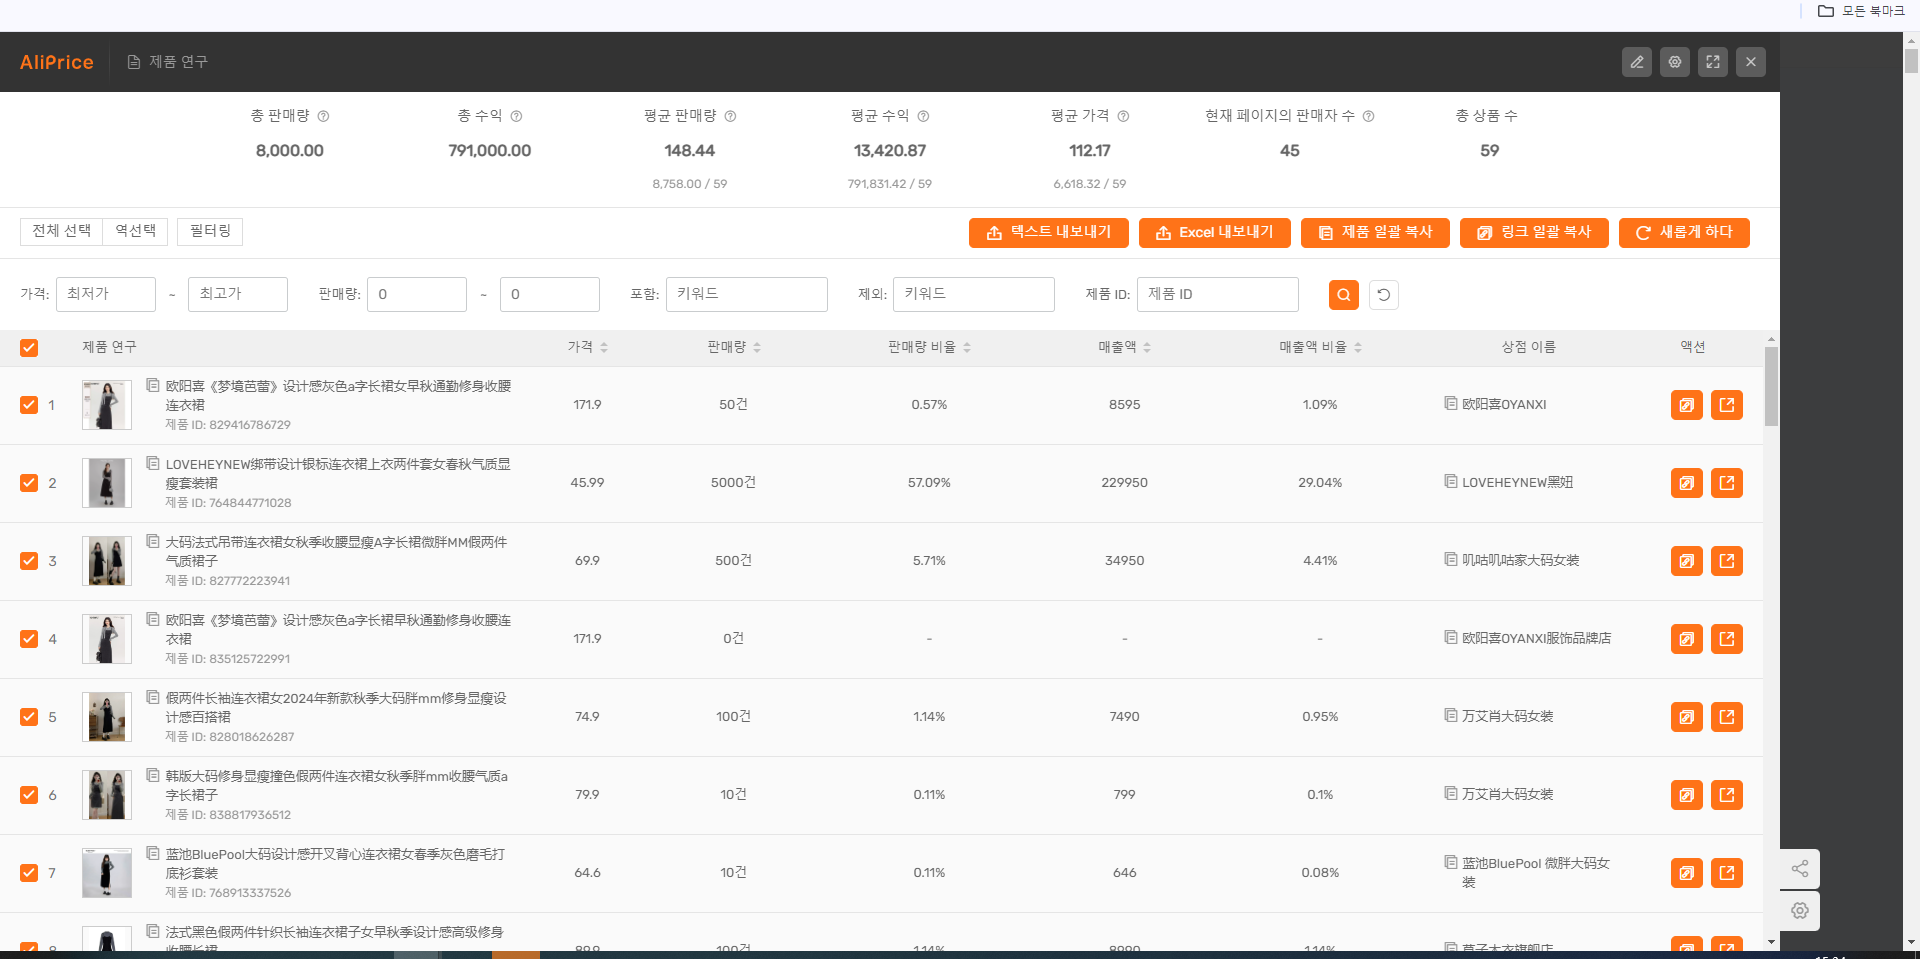1920x959 pixels.
Task: Click 역선택 invert selection button
Action: click(136, 231)
